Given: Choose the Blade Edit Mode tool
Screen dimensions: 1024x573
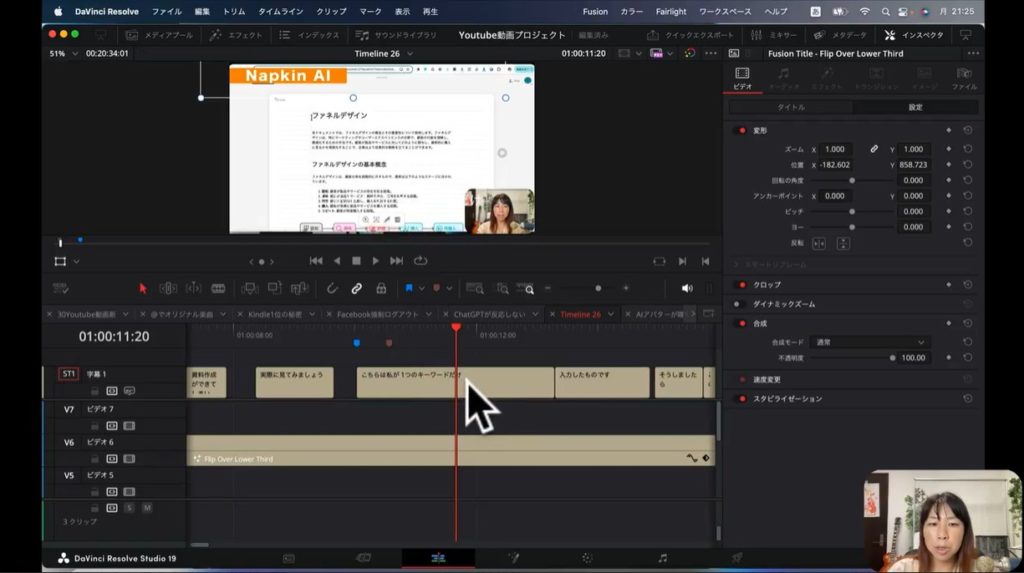Looking at the screenshot, I should click(218, 288).
